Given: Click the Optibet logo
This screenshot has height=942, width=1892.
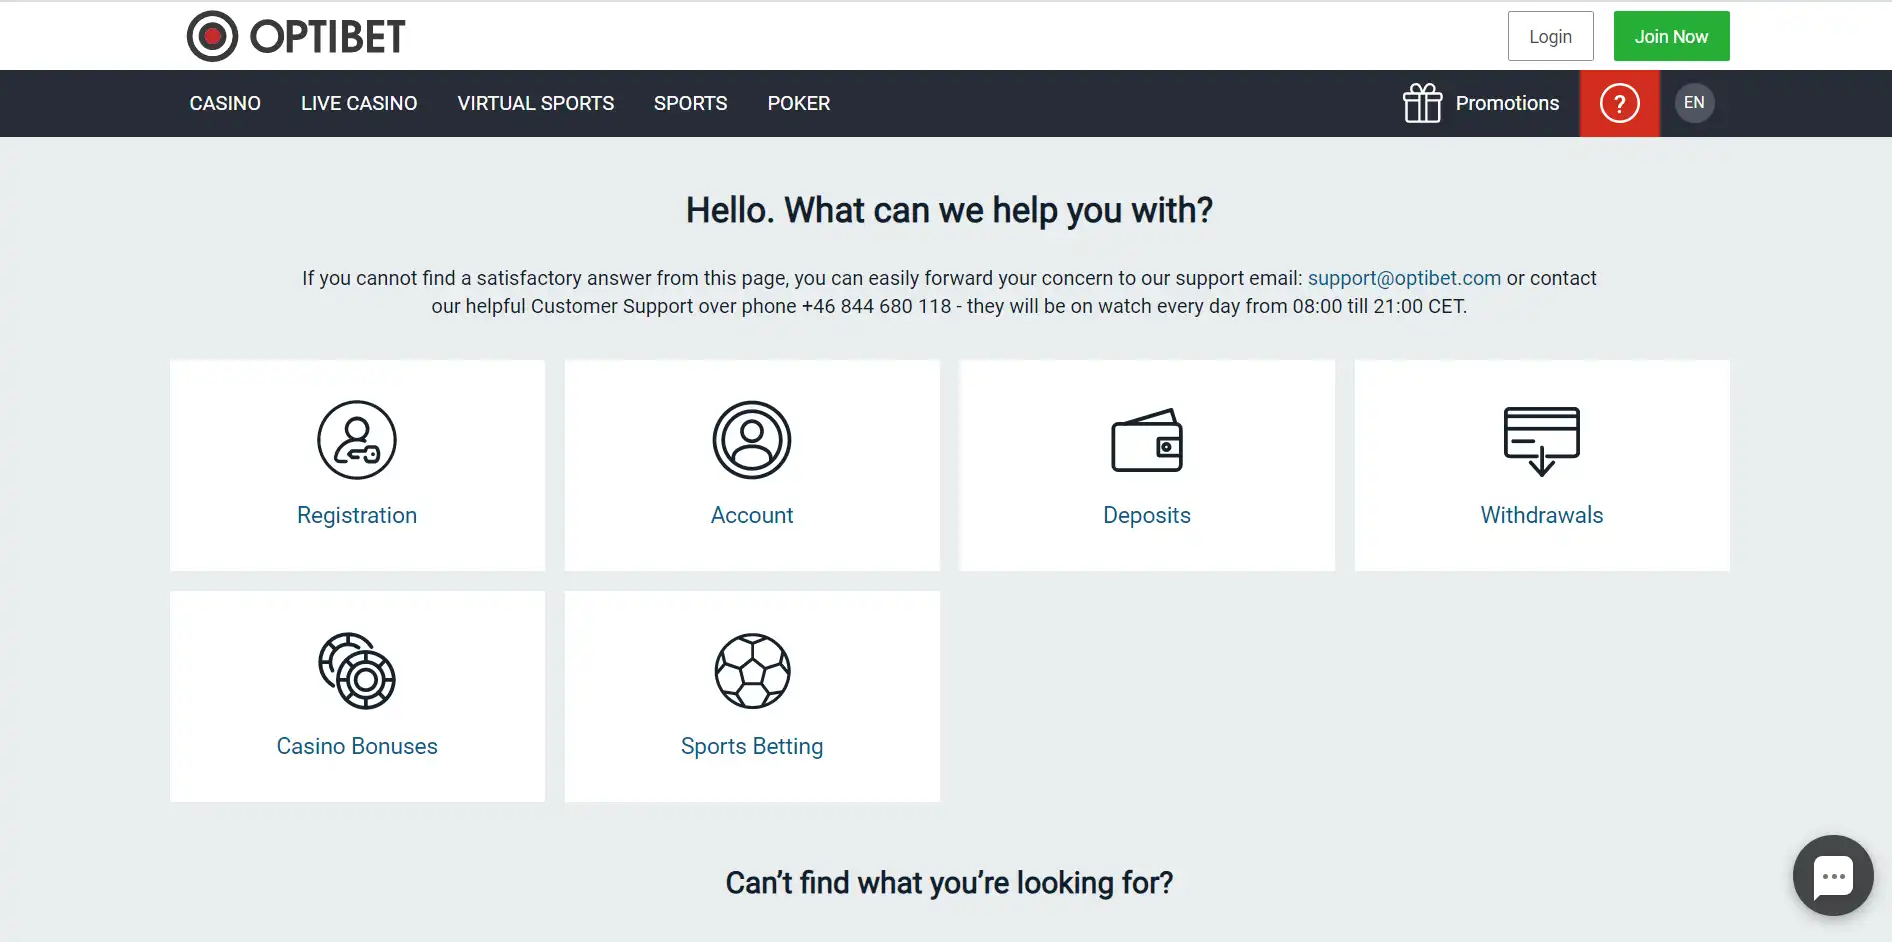Looking at the screenshot, I should tap(296, 37).
